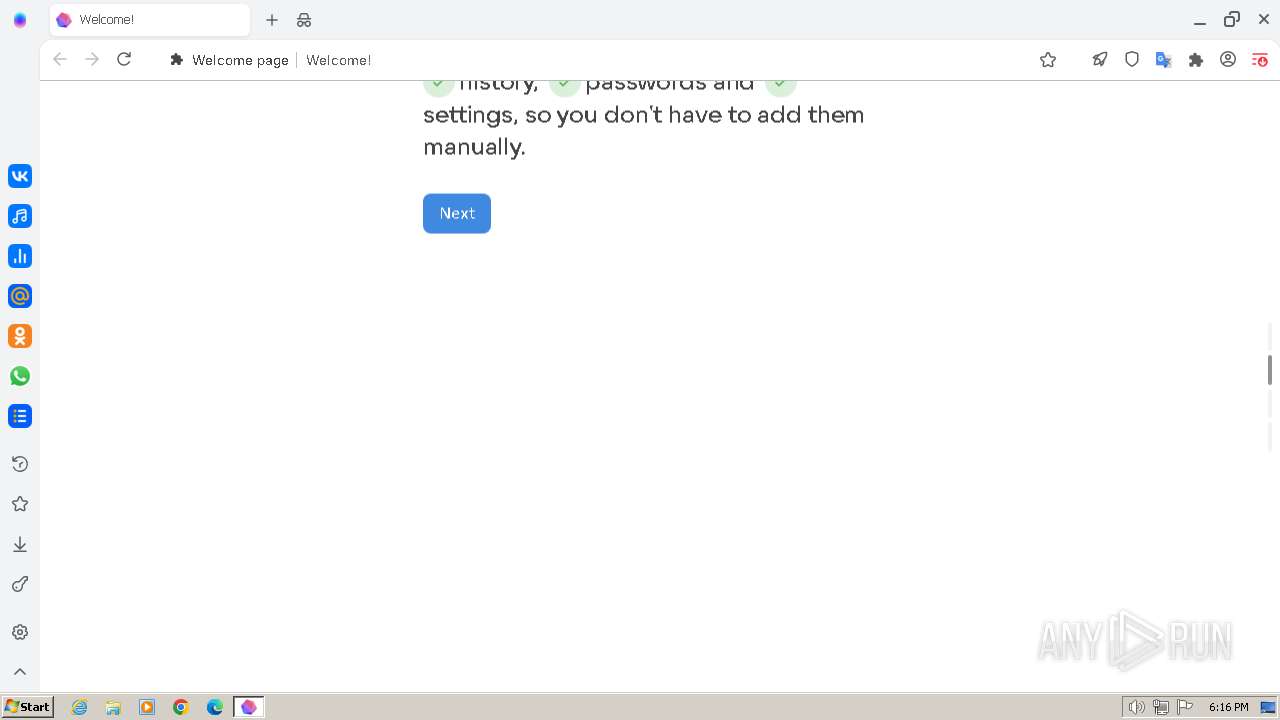
Task: Launch Internet Explorer from taskbar
Action: click(x=80, y=707)
